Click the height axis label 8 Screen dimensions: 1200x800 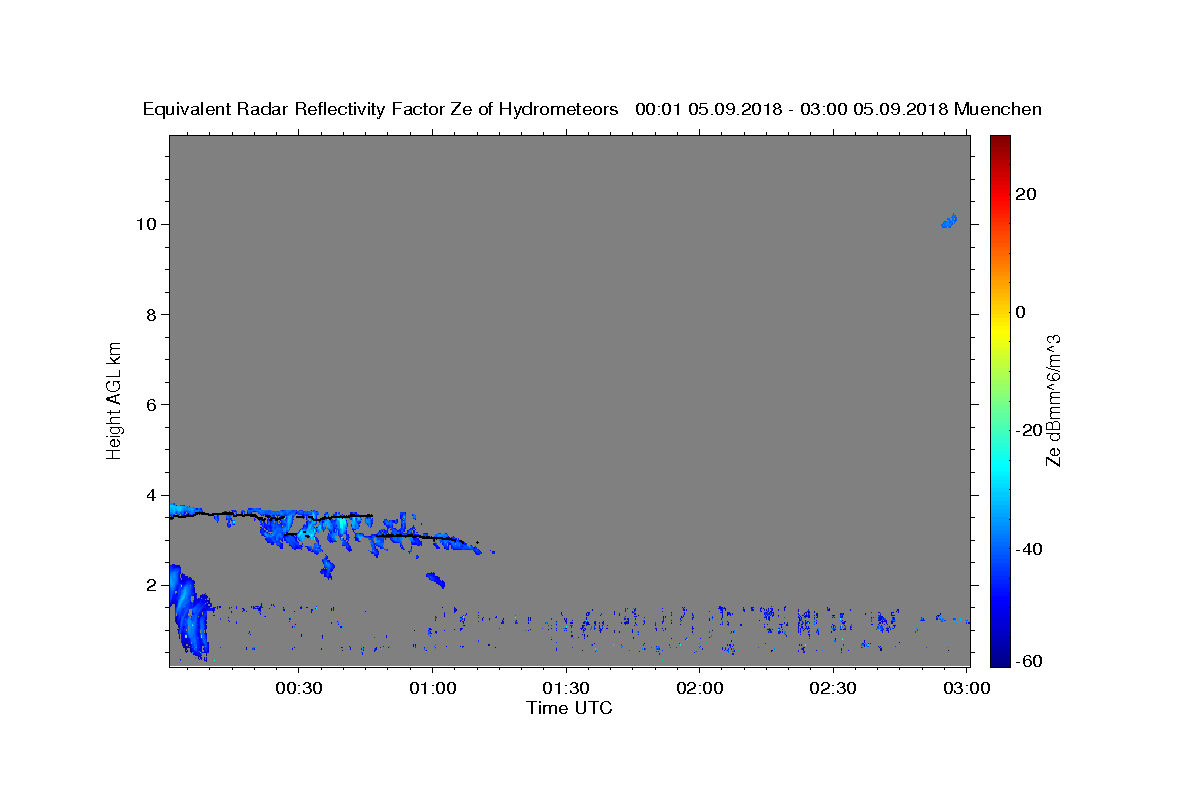(x=153, y=314)
